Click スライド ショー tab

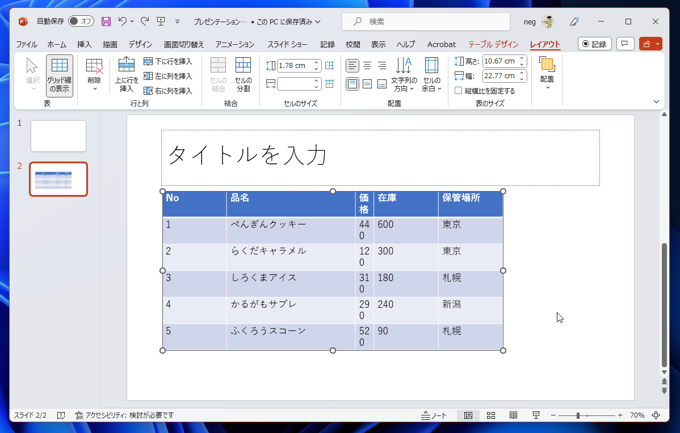pos(287,44)
